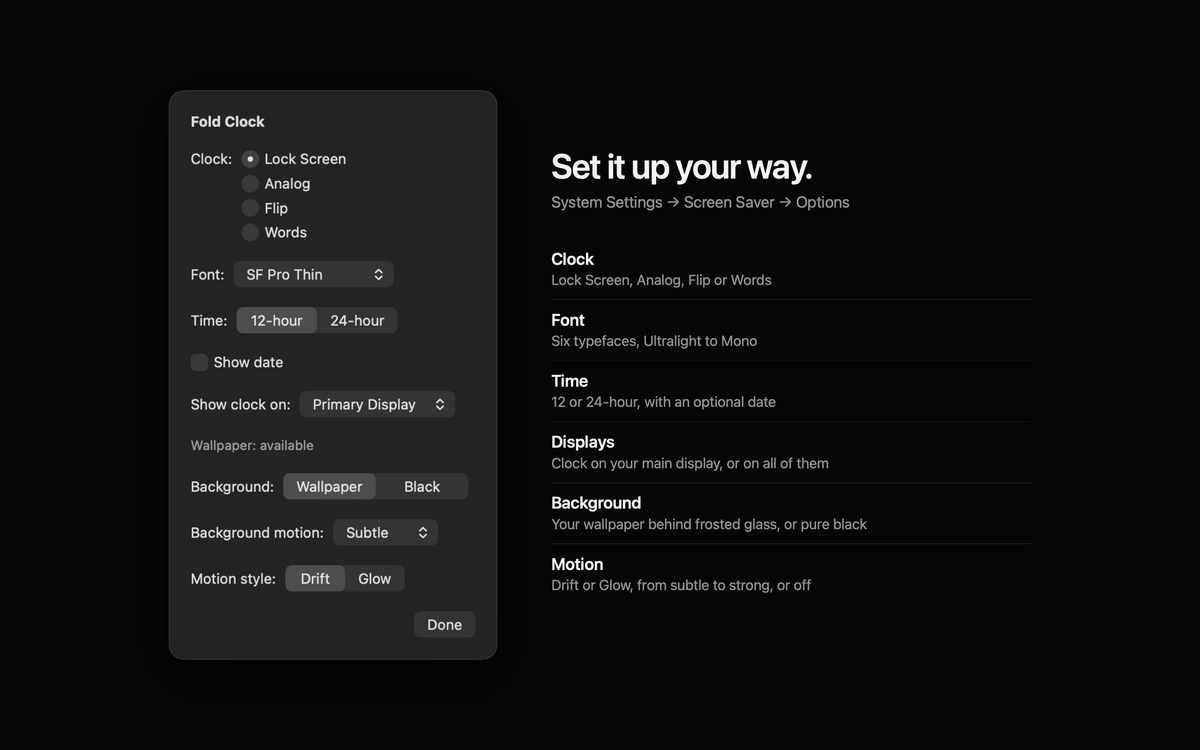Set background to Wallpaper
The width and height of the screenshot is (1200, 750).
330,487
